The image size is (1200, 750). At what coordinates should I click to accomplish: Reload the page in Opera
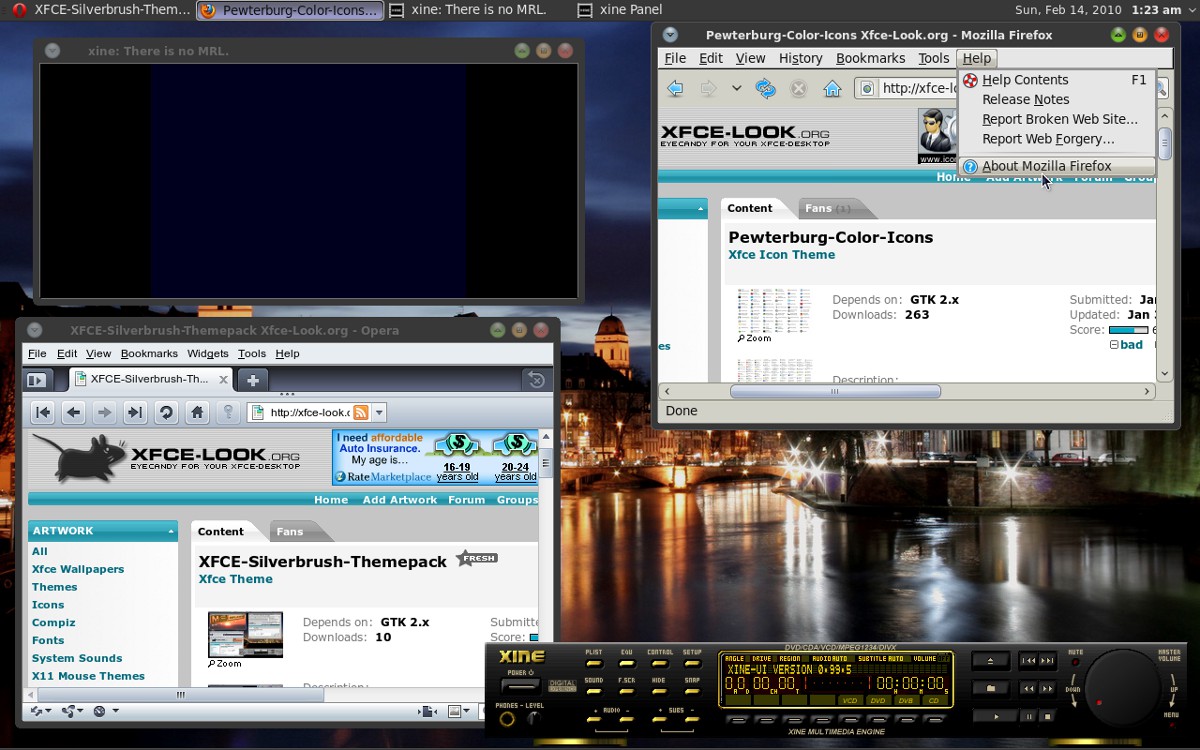pyautogui.click(x=167, y=412)
